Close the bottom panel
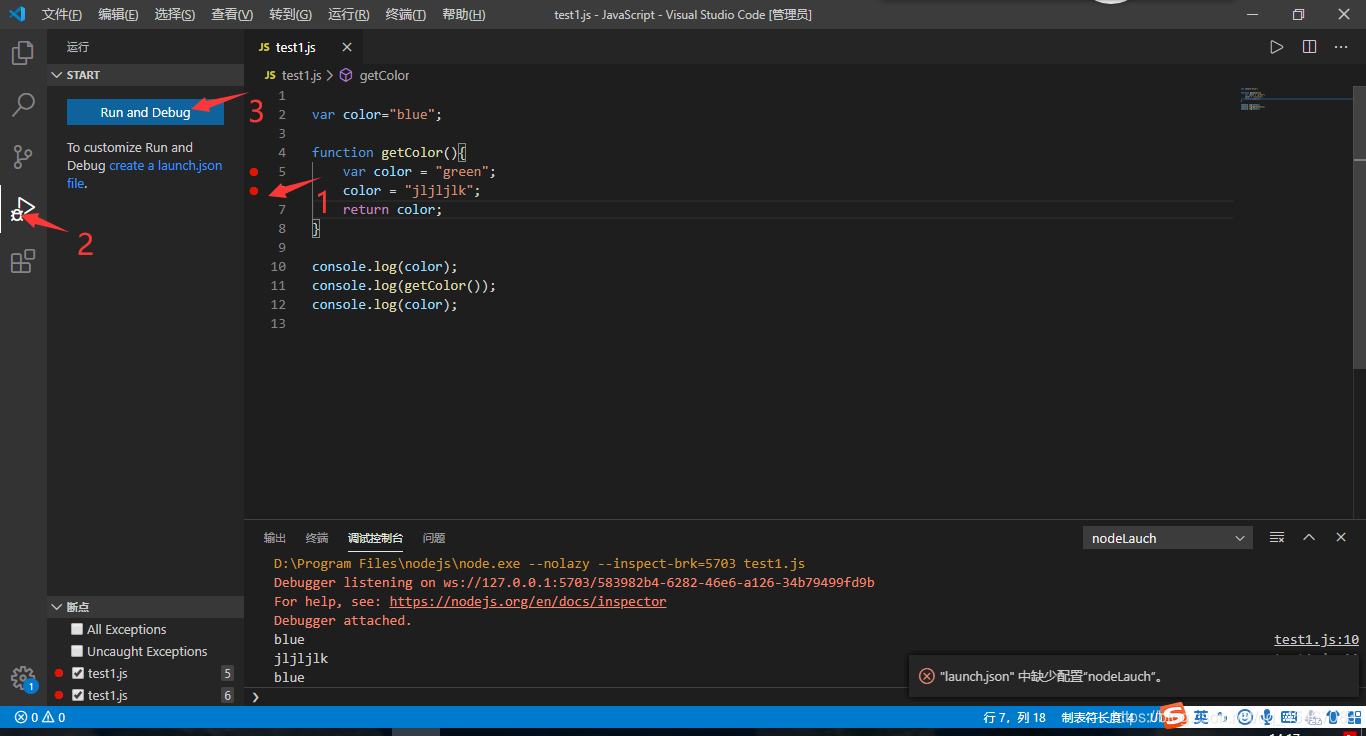The image size is (1366, 736). [1342, 537]
